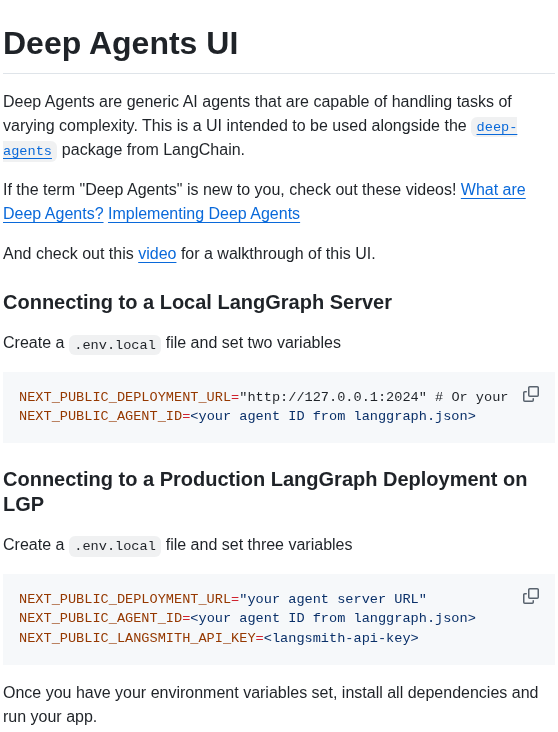Click the 'Deep Agents UI' heading
558x732 pixels.
120,43
